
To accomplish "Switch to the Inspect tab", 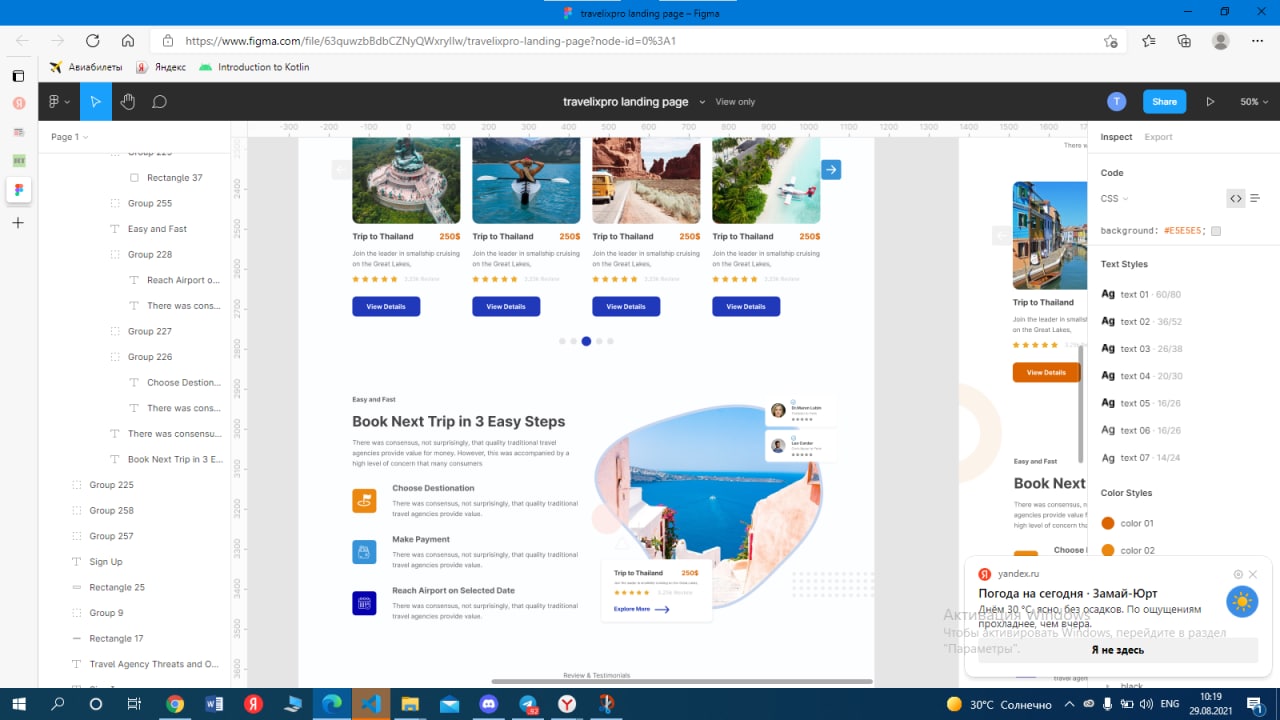I will (1116, 137).
